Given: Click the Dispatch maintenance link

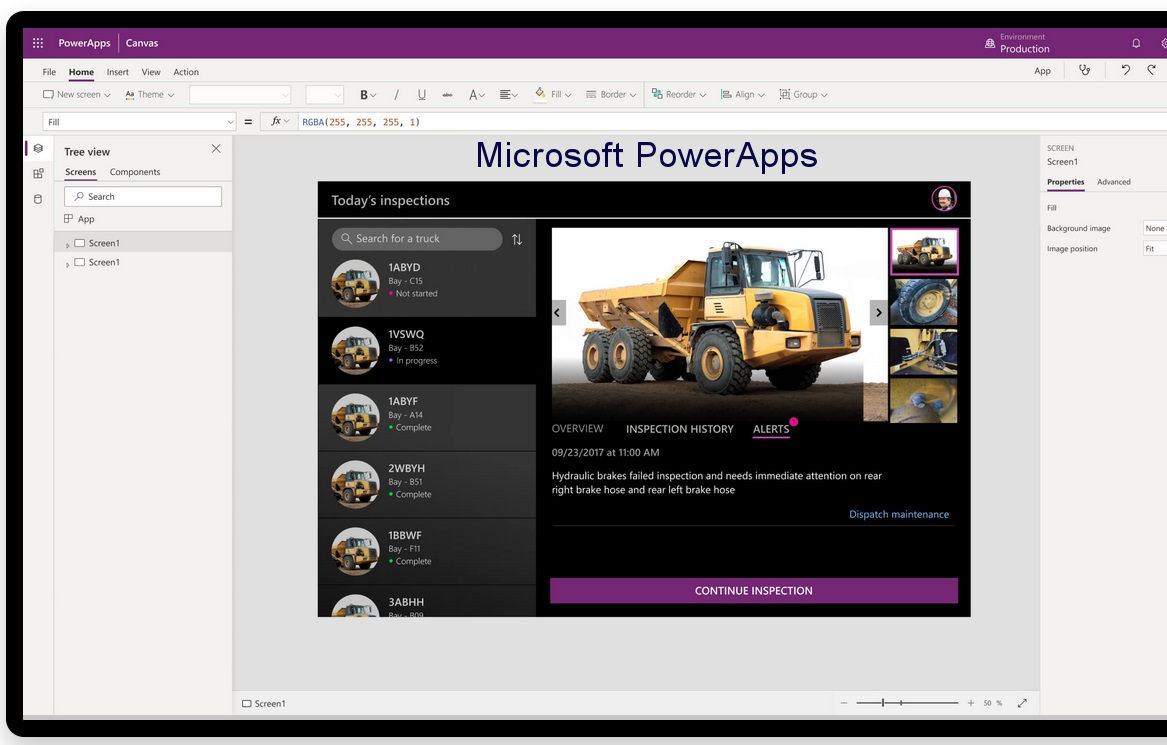Looking at the screenshot, I should coord(899,514).
